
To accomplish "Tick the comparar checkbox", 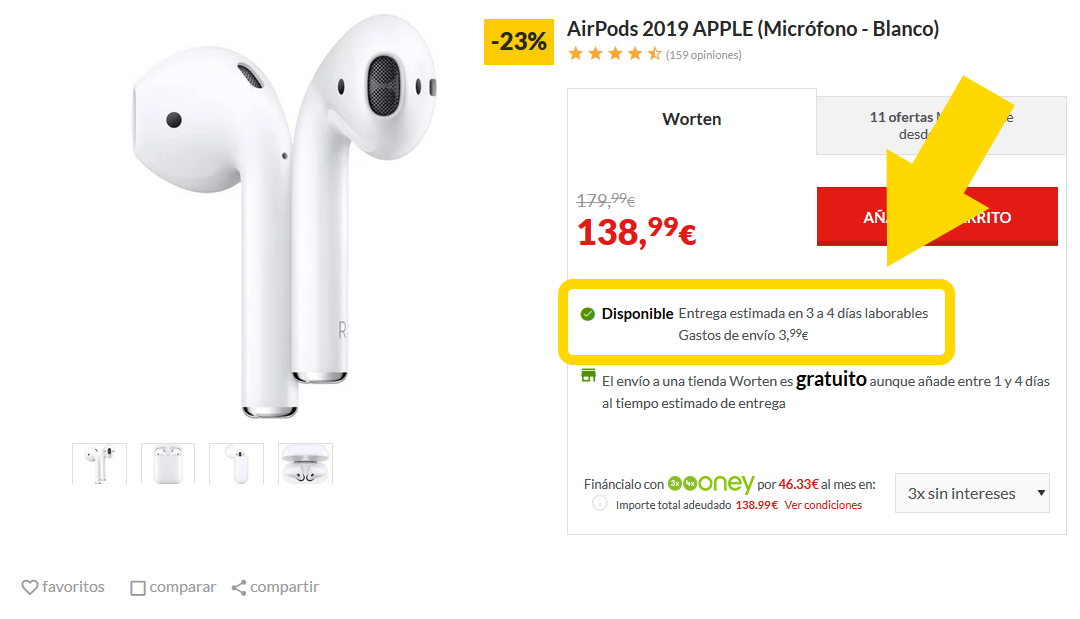I will [x=138, y=588].
